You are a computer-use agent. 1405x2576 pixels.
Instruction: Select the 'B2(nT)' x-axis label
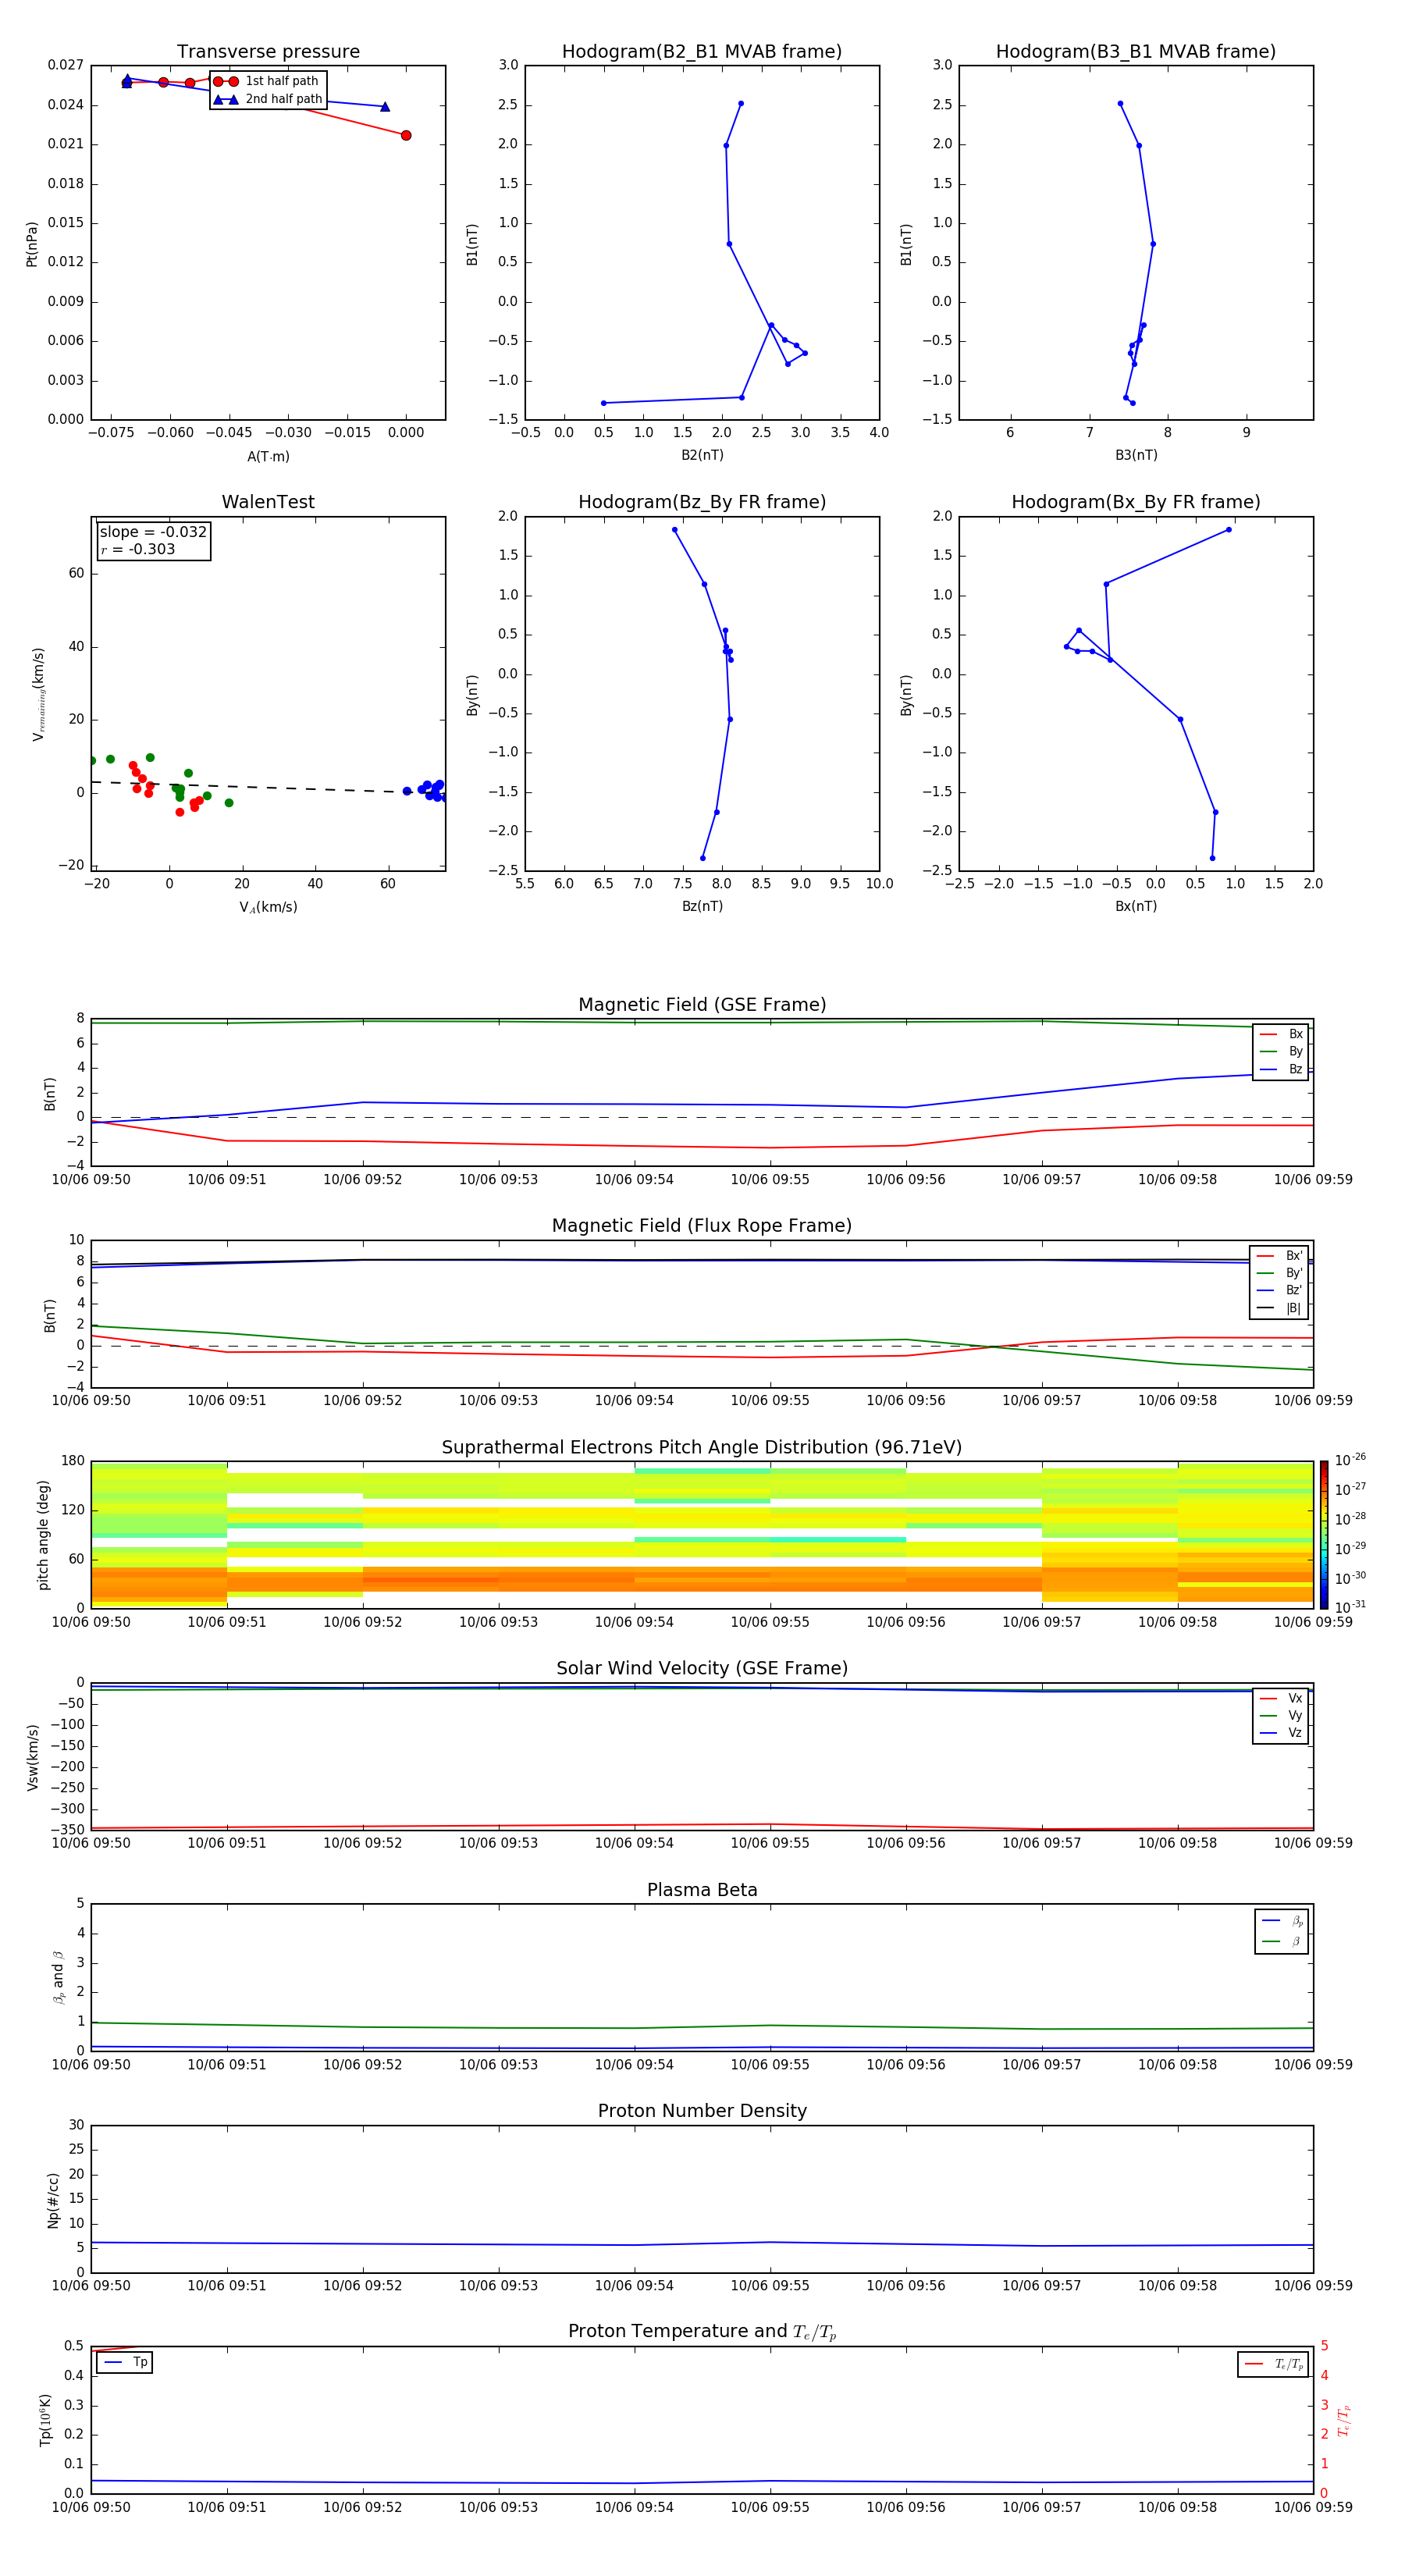(x=702, y=455)
